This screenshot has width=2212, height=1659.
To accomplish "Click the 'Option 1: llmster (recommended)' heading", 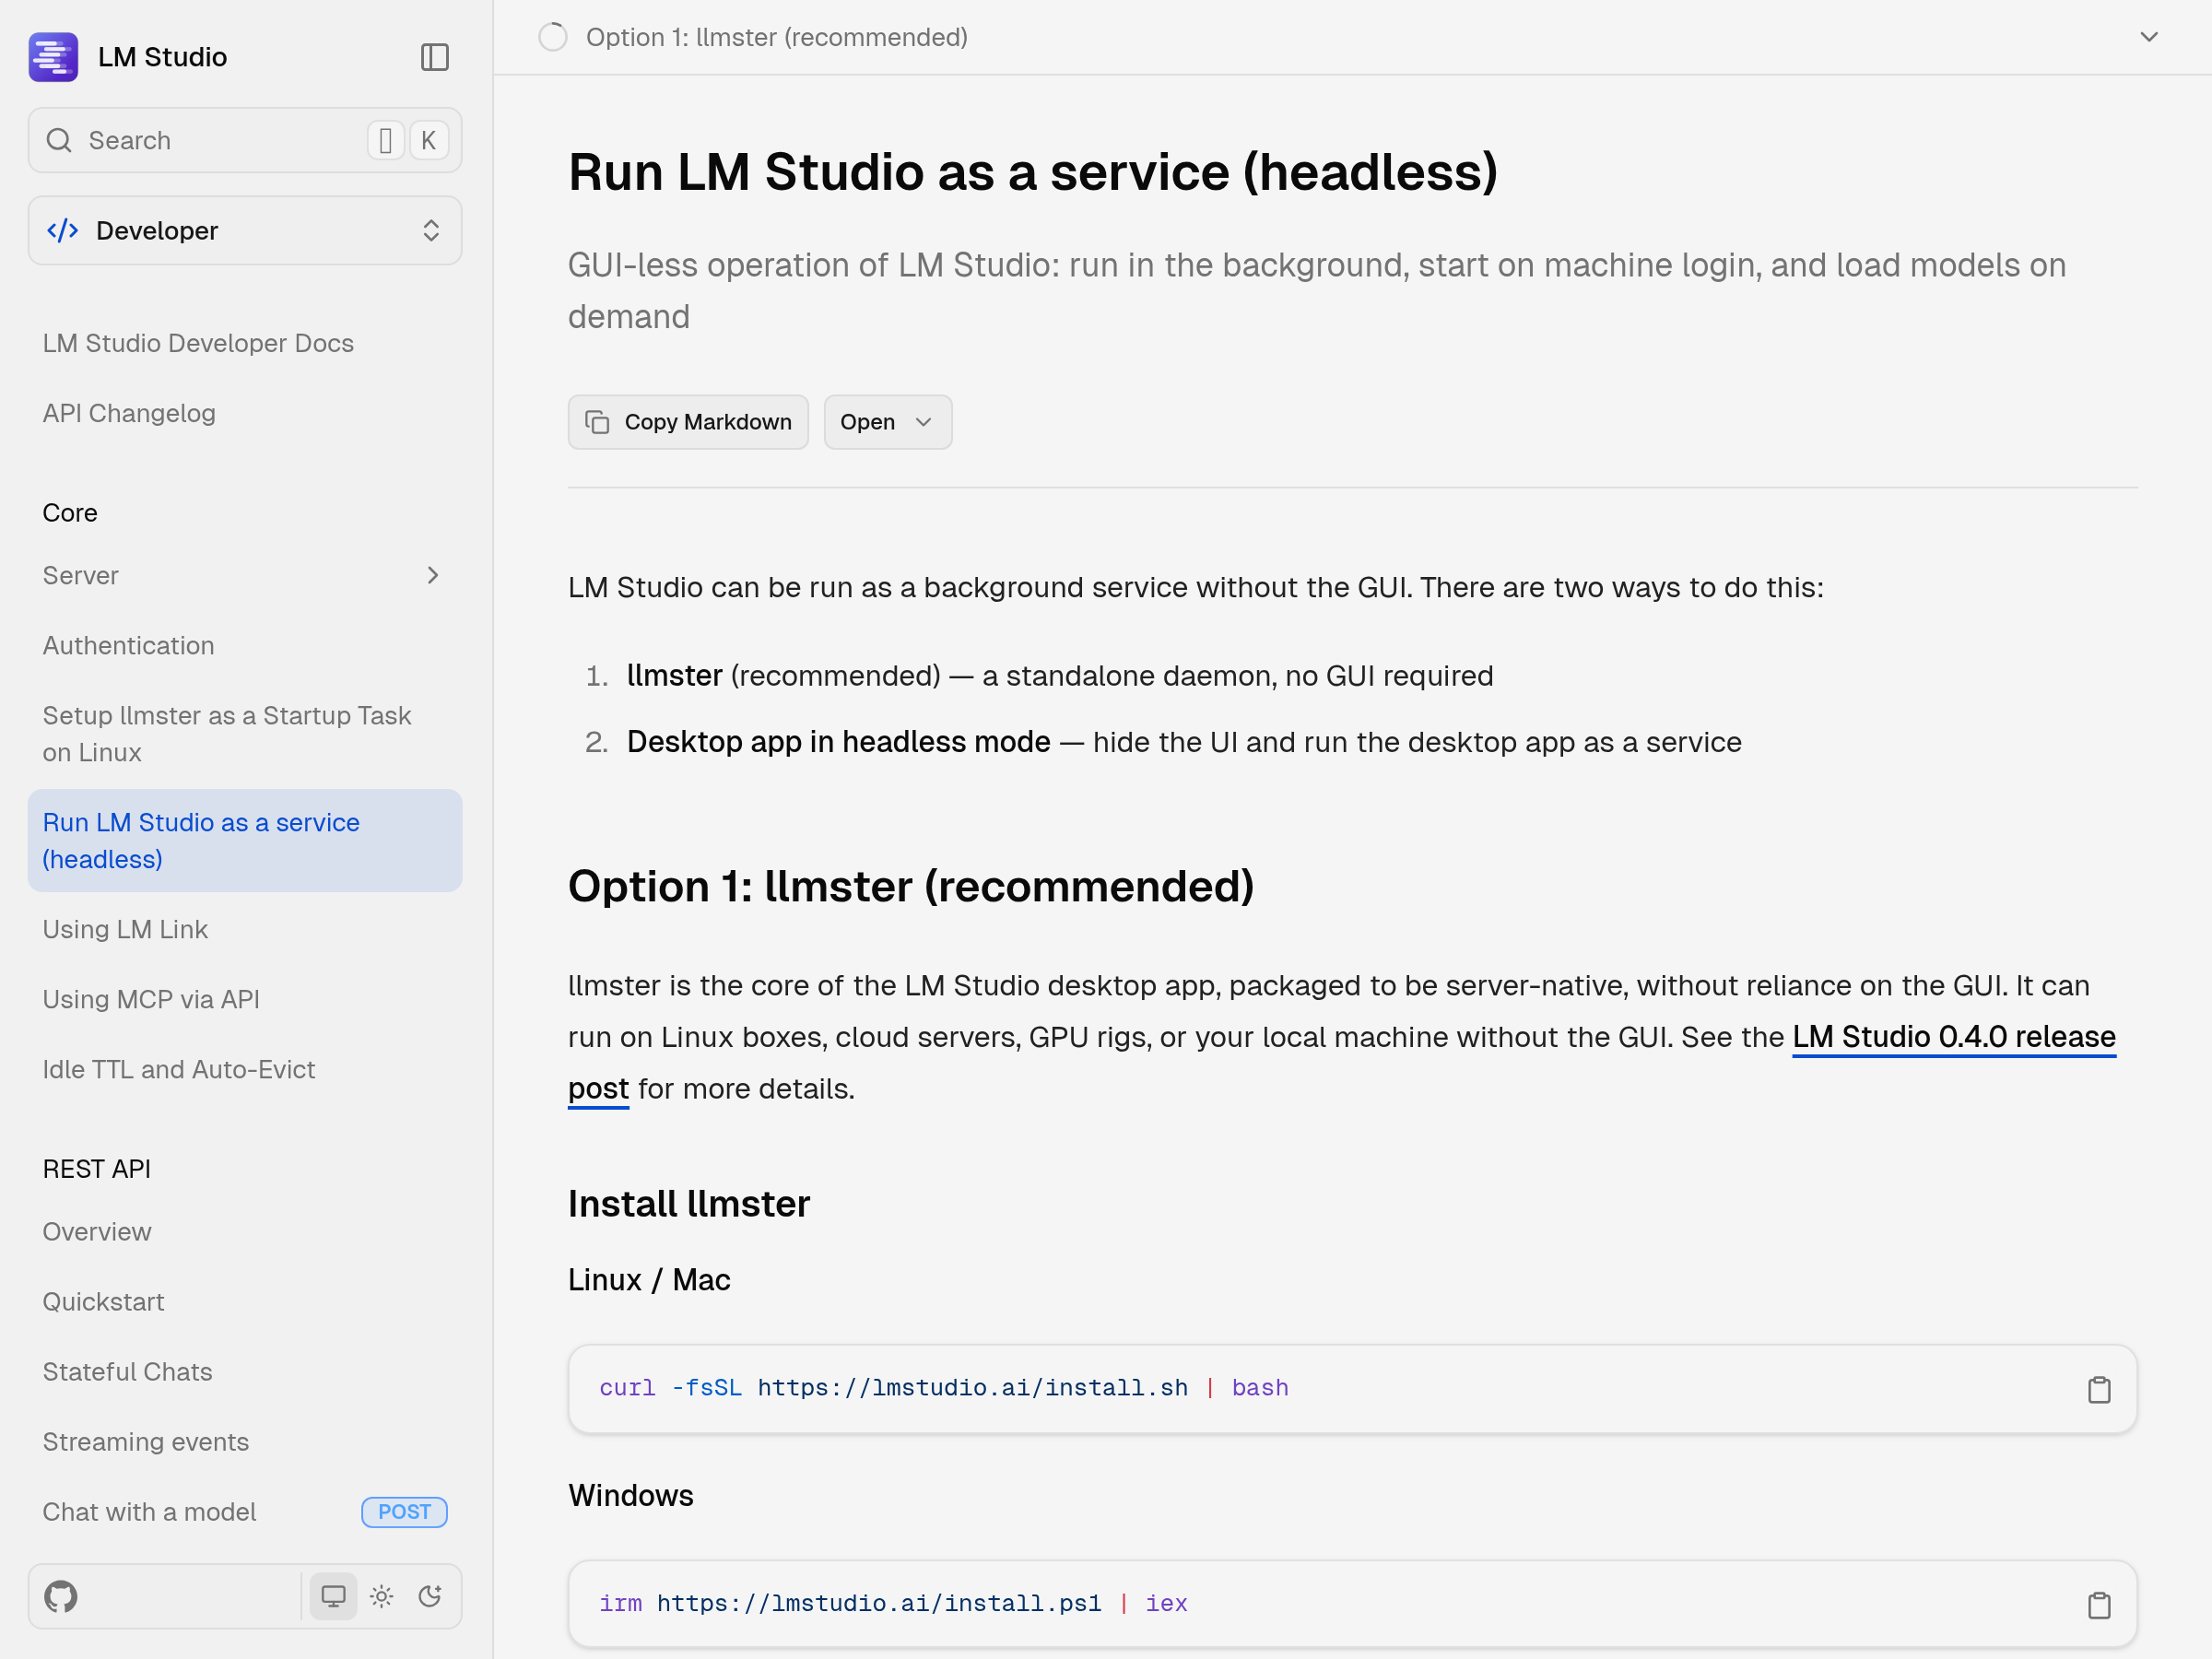I will coord(911,886).
